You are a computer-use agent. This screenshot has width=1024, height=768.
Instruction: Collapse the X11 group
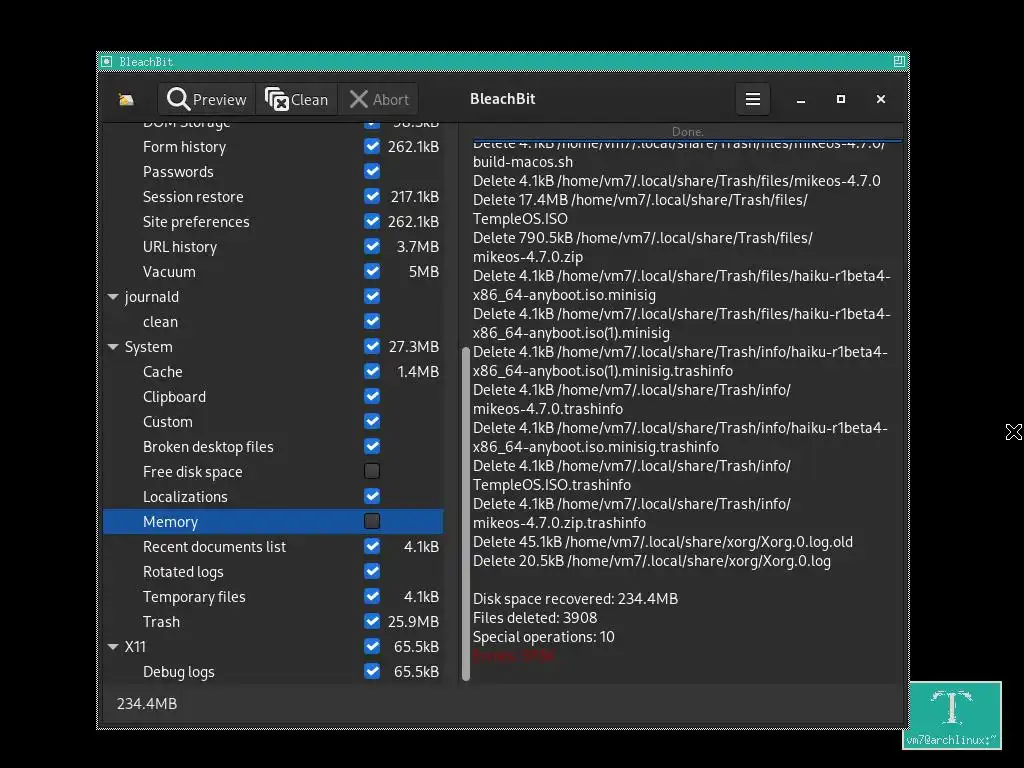pos(113,647)
